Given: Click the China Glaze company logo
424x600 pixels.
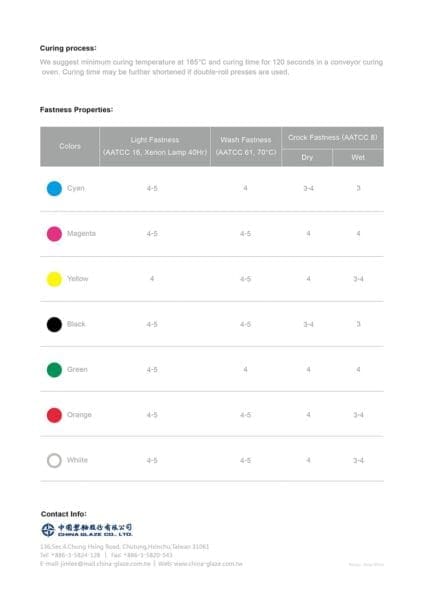Looking at the screenshot, I should [87, 530].
